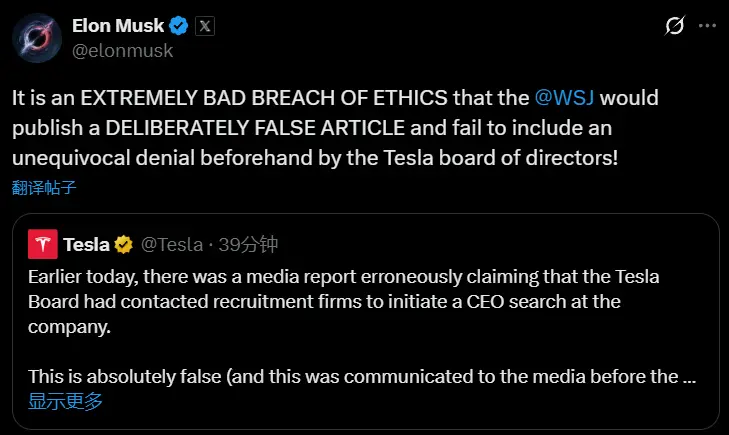The height and width of the screenshot is (435, 729).
Task: Expand quoted post with 显示更多
Action: pos(65,402)
